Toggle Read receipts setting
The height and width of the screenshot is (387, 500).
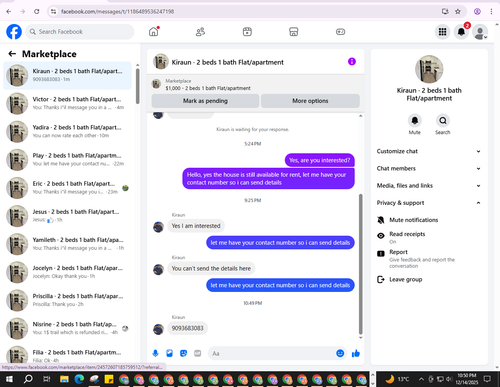coord(407,237)
